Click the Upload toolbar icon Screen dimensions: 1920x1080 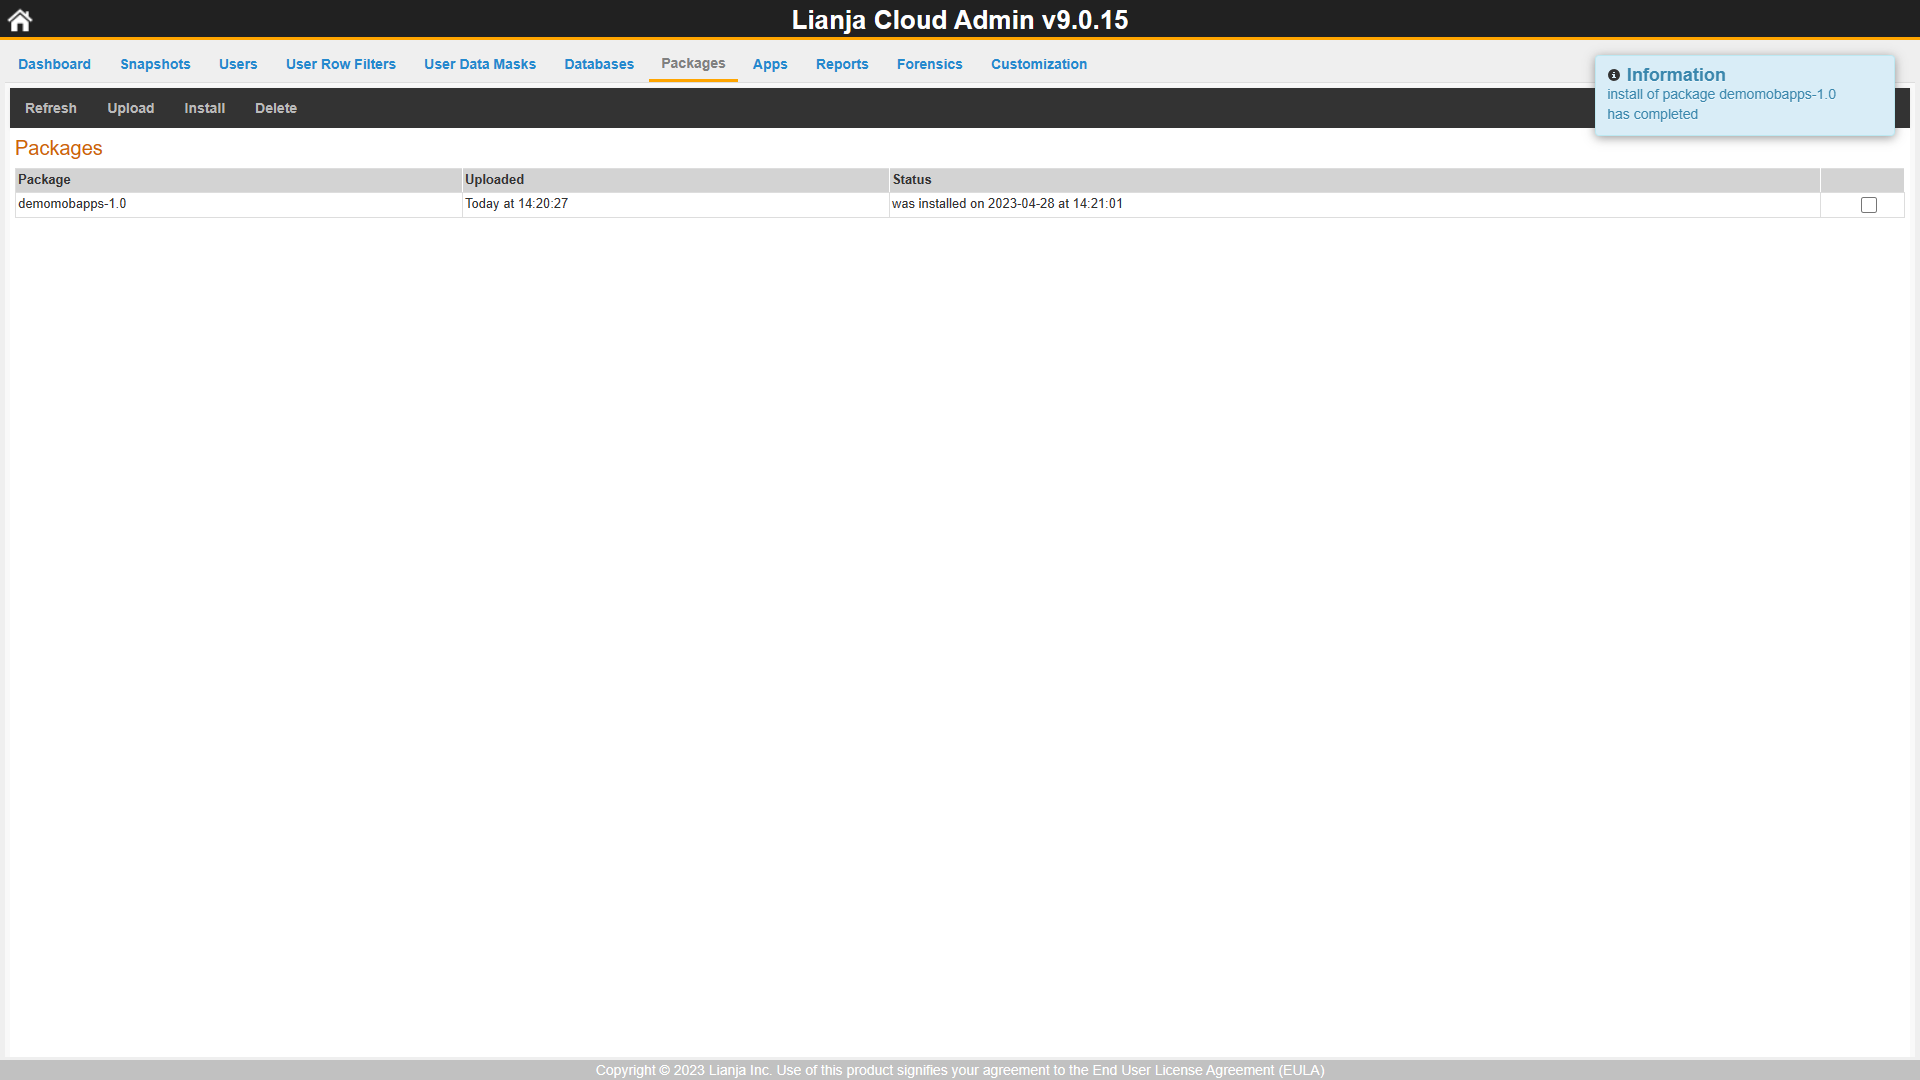(129, 107)
